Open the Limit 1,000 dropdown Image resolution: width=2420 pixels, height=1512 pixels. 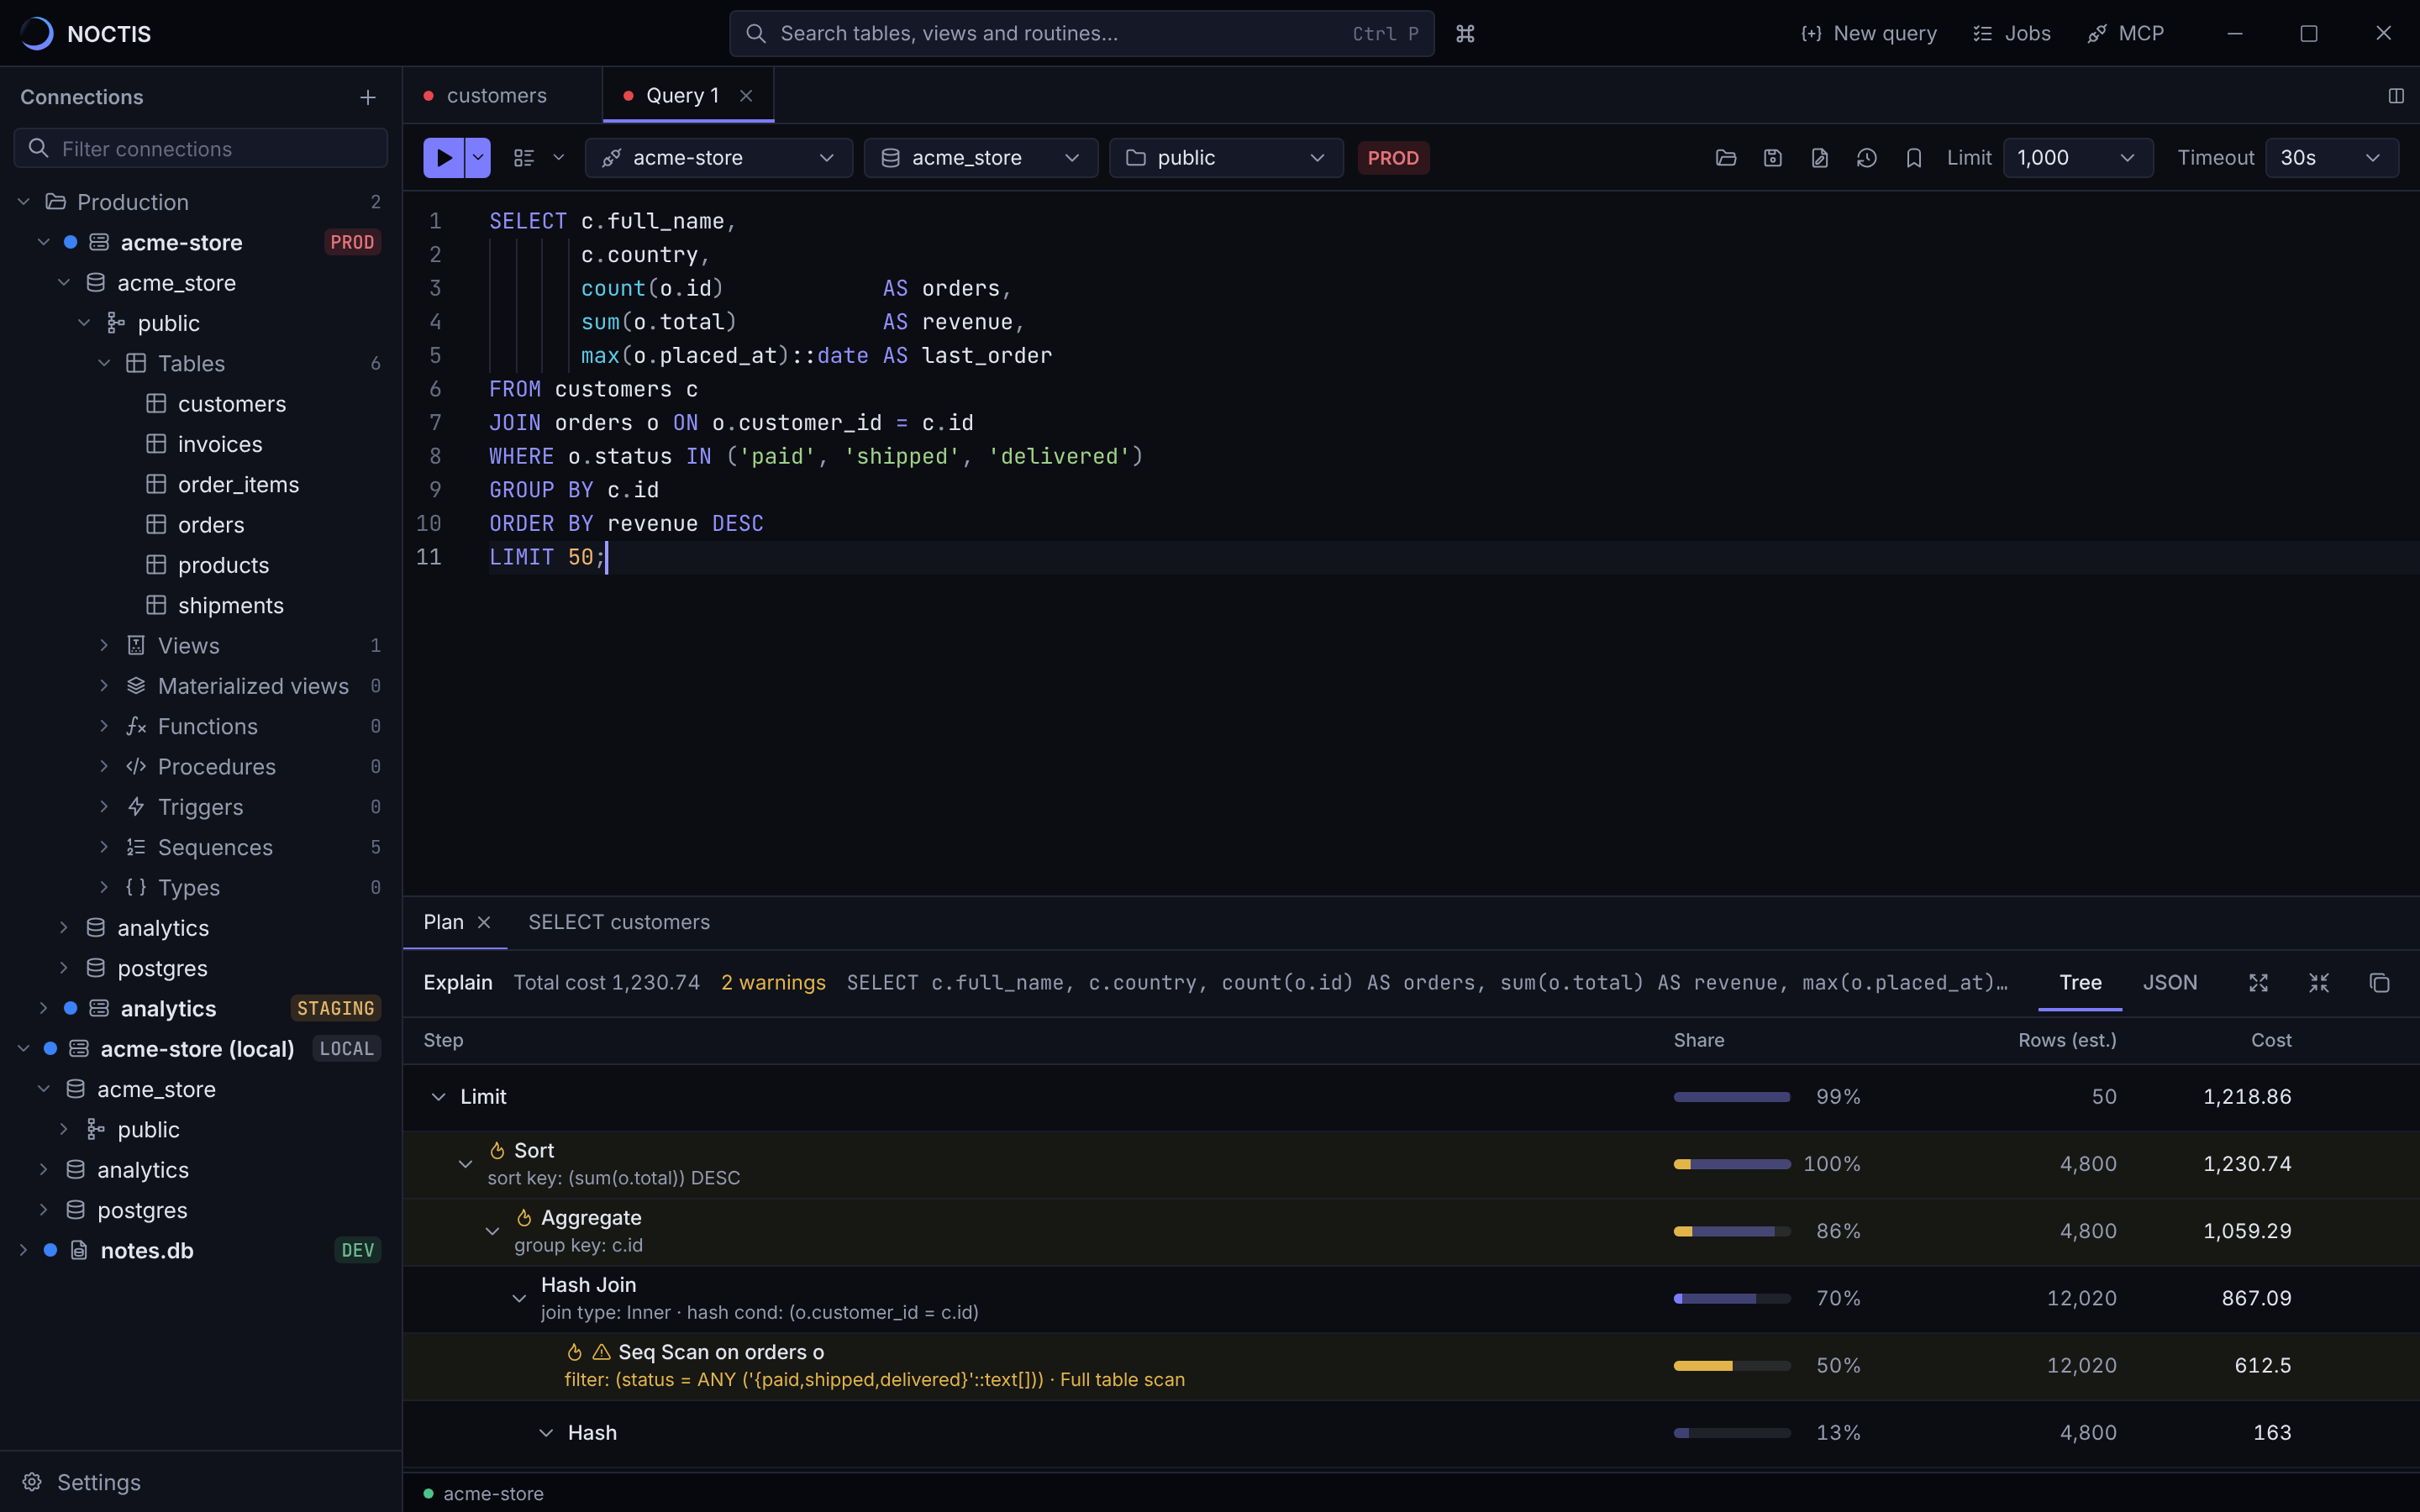pyautogui.click(x=2077, y=158)
